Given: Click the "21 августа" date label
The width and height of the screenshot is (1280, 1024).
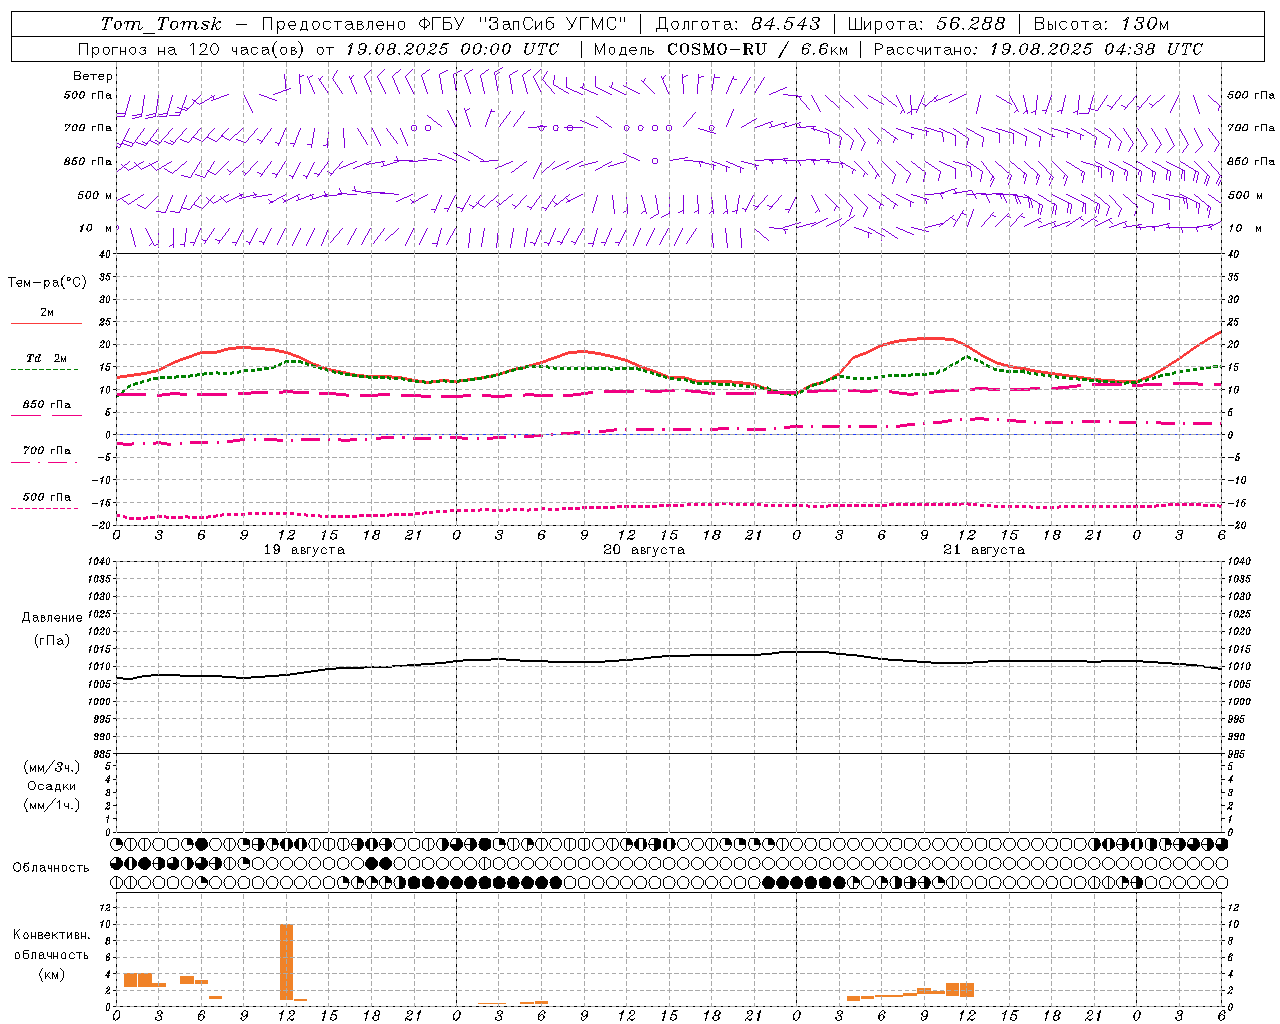Looking at the screenshot, I should coord(984,550).
